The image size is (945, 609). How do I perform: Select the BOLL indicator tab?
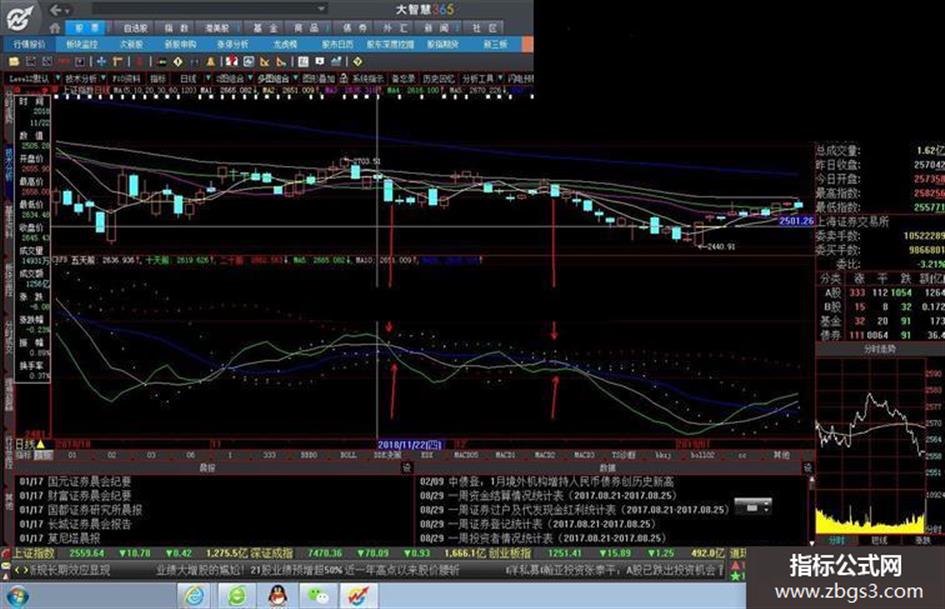pos(348,455)
